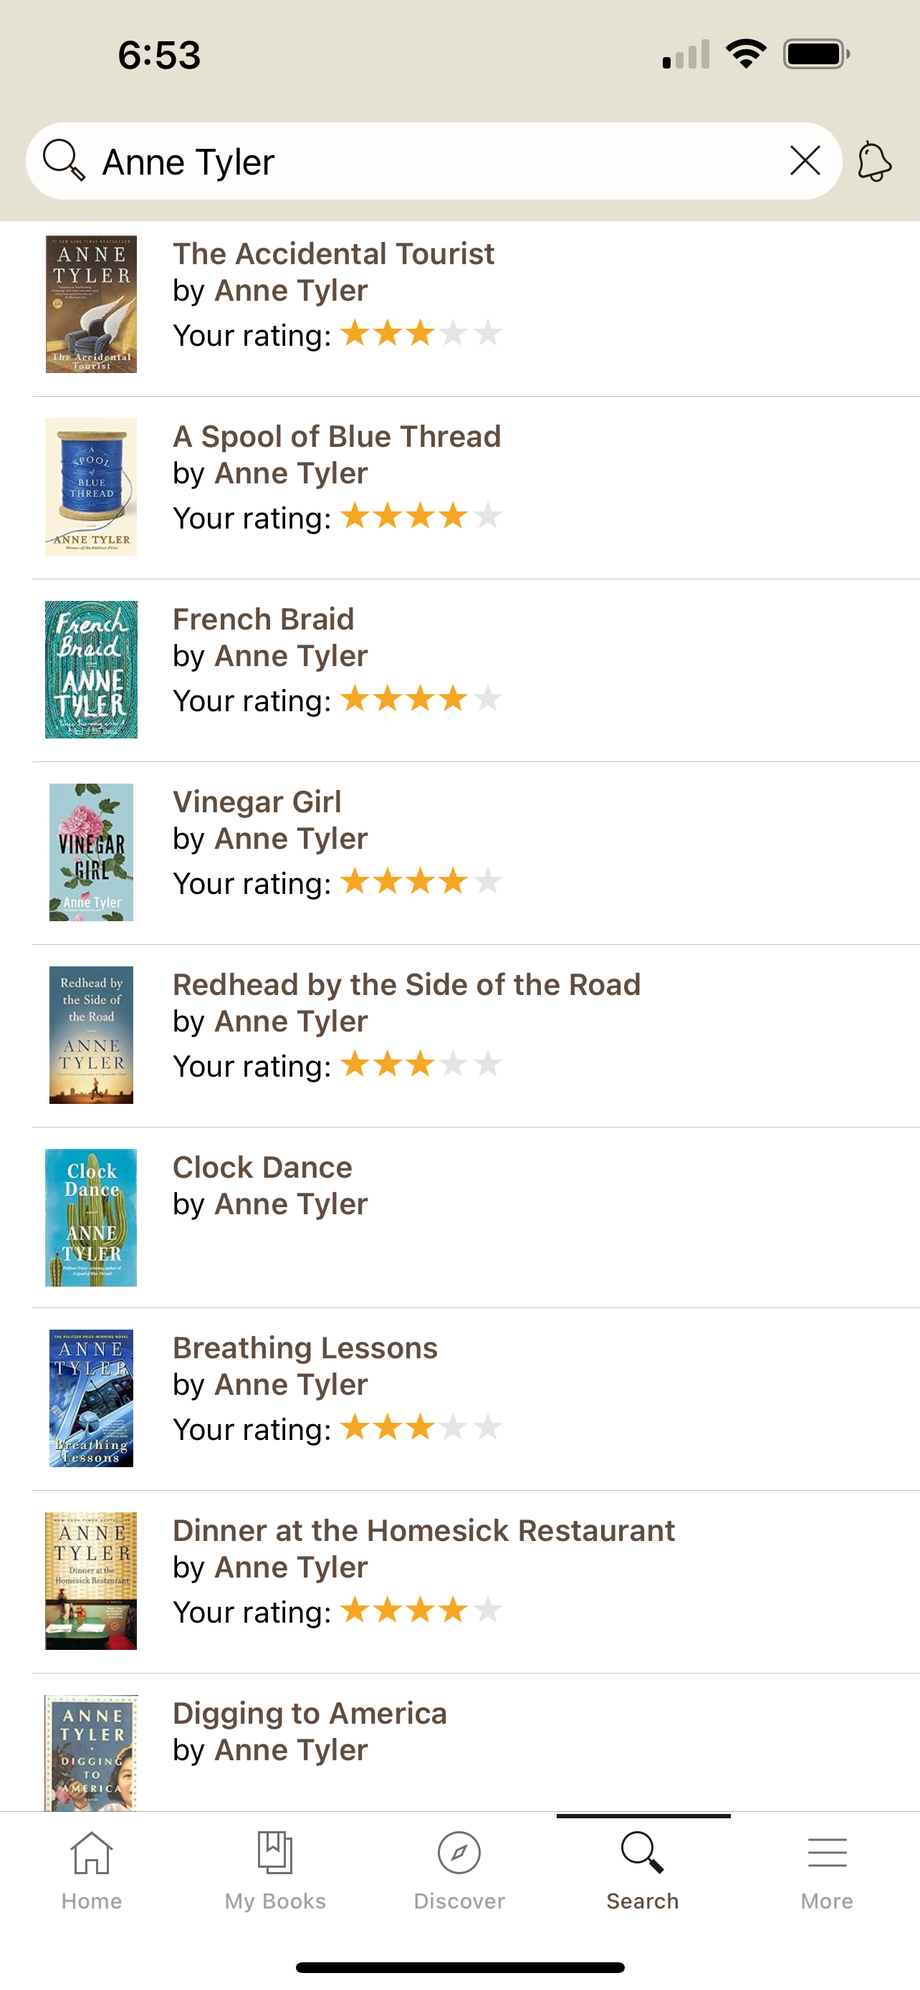Open Breathing Lessons title
920x1990 pixels.
305,1348
